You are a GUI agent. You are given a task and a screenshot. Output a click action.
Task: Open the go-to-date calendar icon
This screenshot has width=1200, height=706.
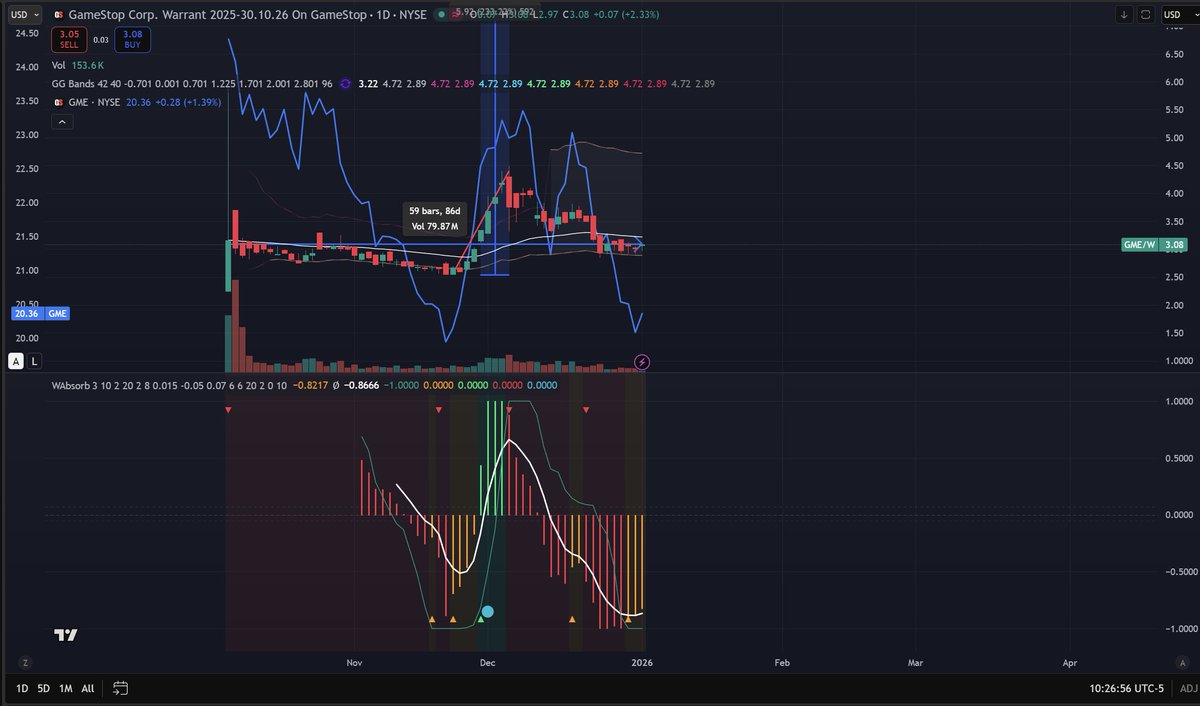coord(120,688)
